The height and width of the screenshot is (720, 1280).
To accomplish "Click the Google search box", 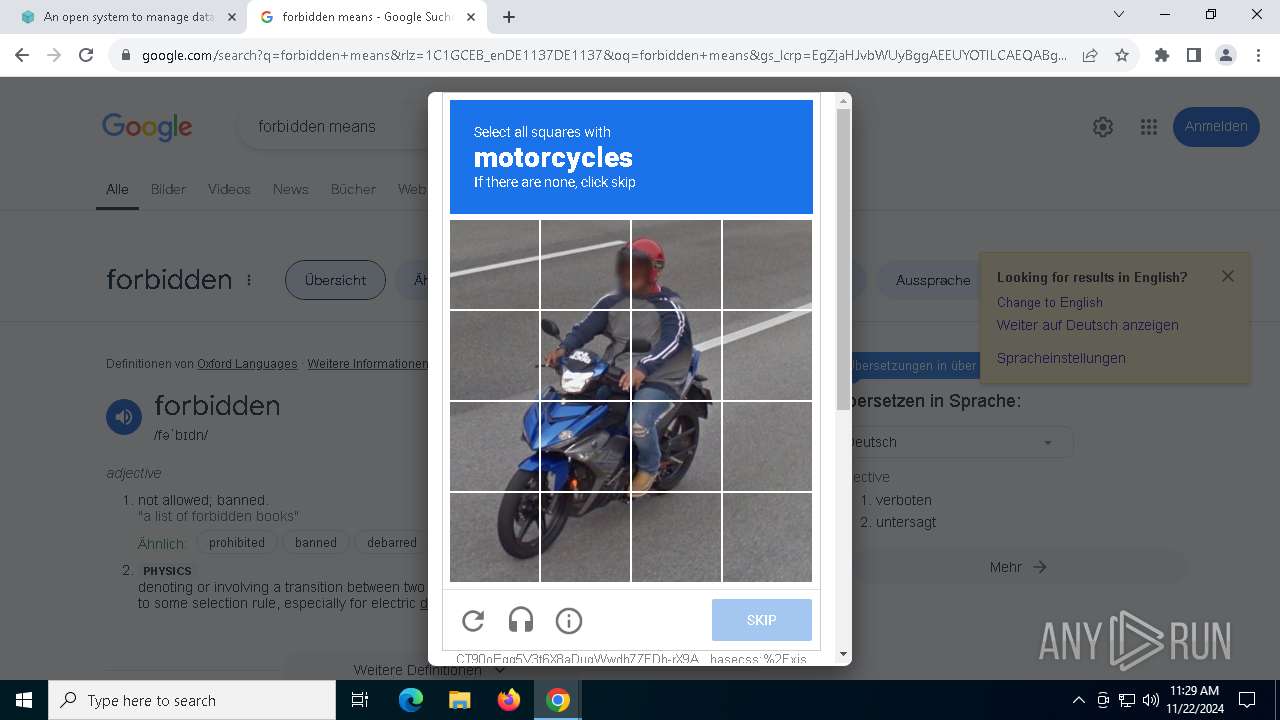I will 334,127.
